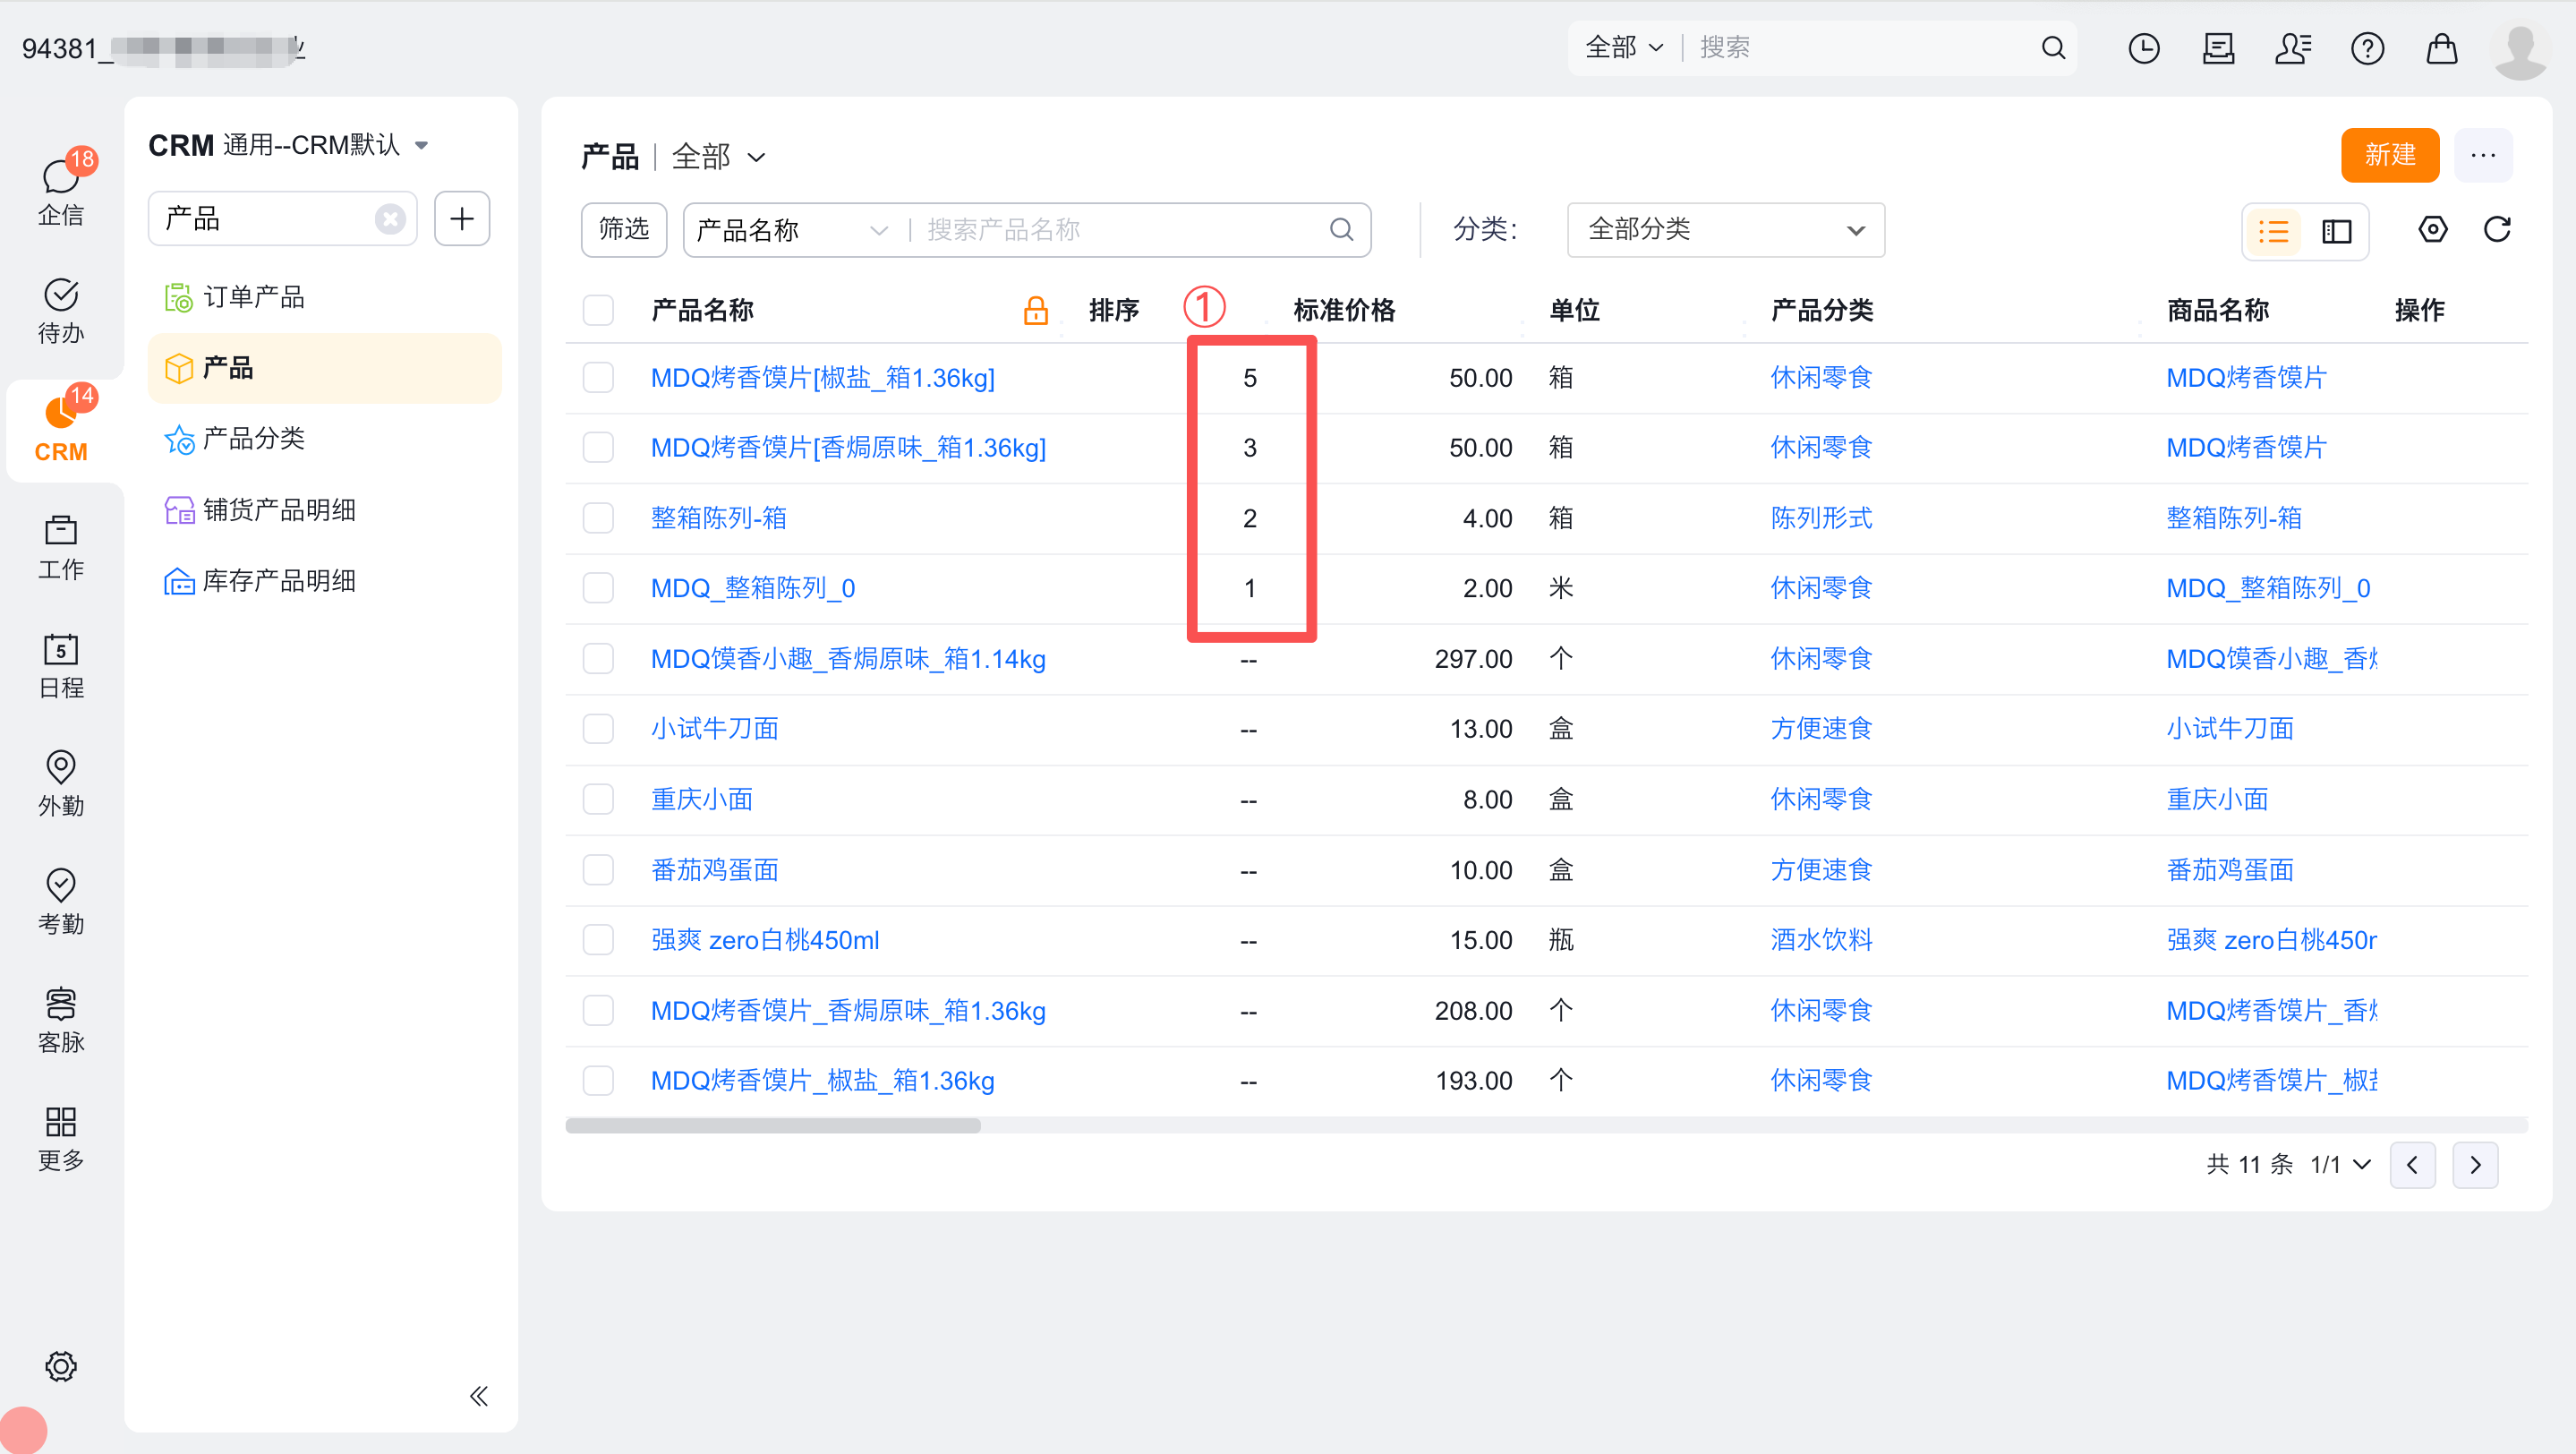2576x1454 pixels.
Task: Go to 库存产品明细 menu item
Action: [x=278, y=581]
